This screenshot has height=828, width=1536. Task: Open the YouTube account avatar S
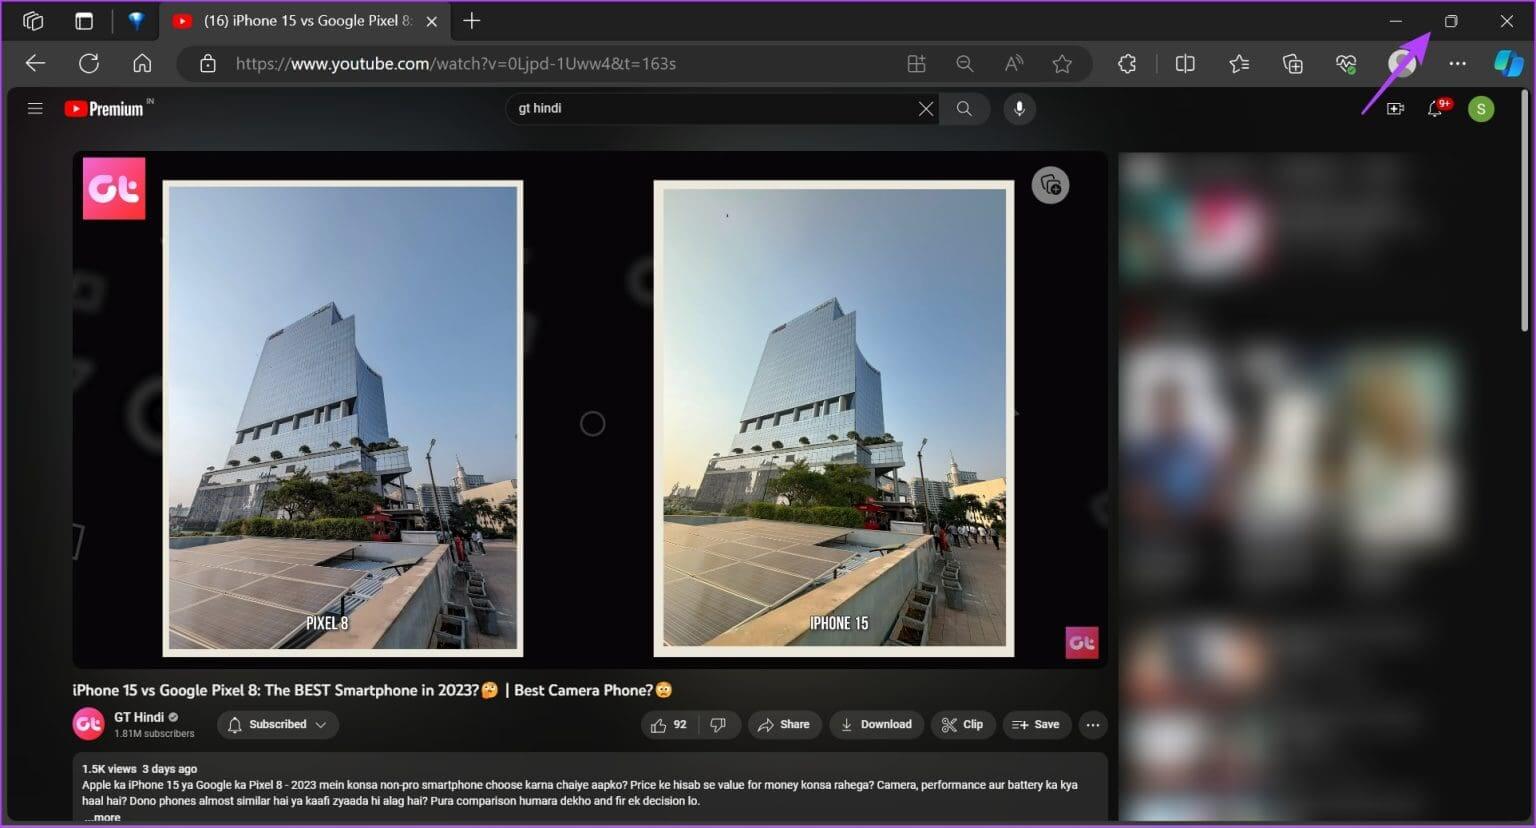point(1481,109)
